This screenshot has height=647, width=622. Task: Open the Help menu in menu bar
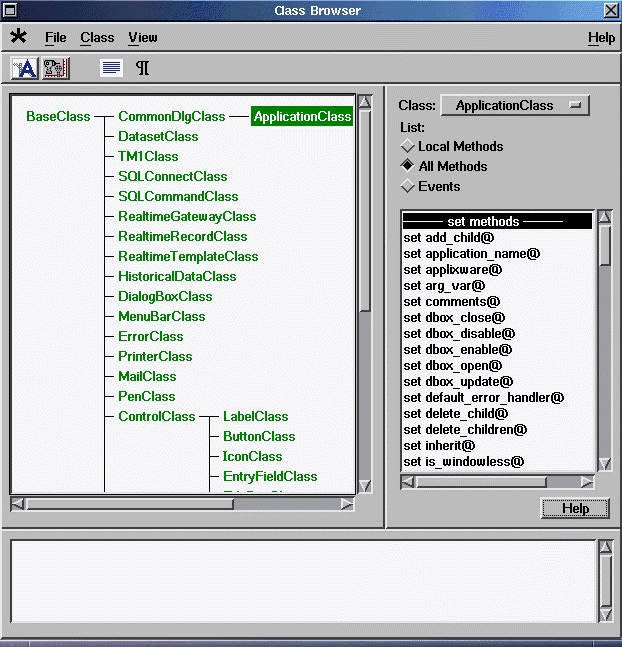pos(601,37)
